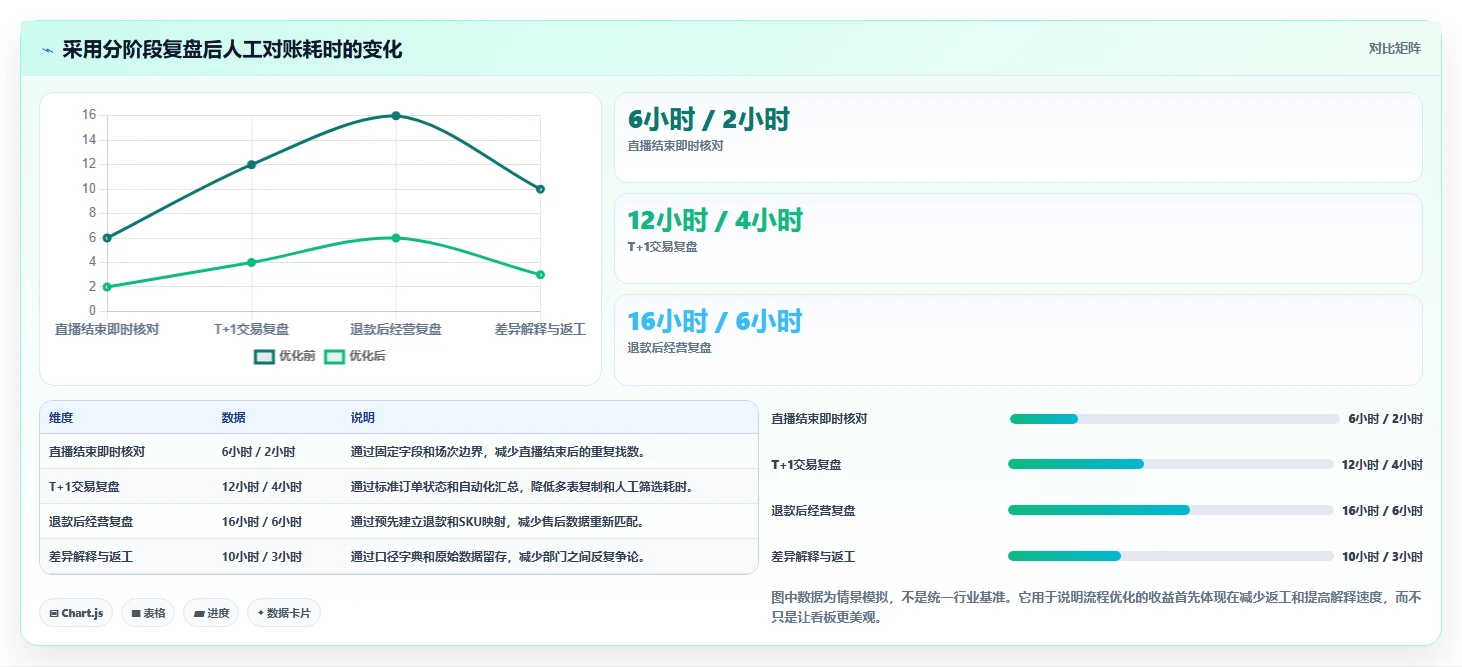Click progress value 16小时 / 6小时 at bar end
Screen dimensions: 1462x667
[1382, 511]
